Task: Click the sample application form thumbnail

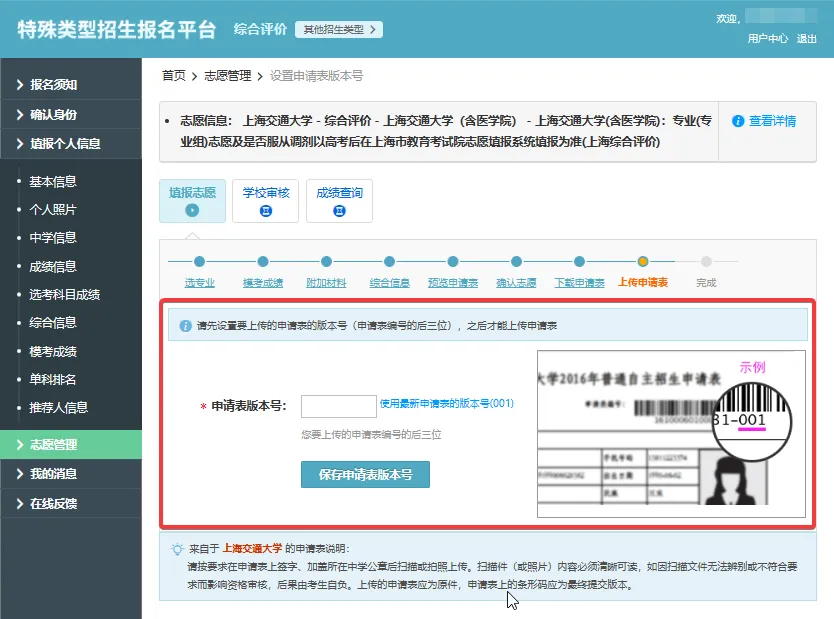Action: point(671,434)
